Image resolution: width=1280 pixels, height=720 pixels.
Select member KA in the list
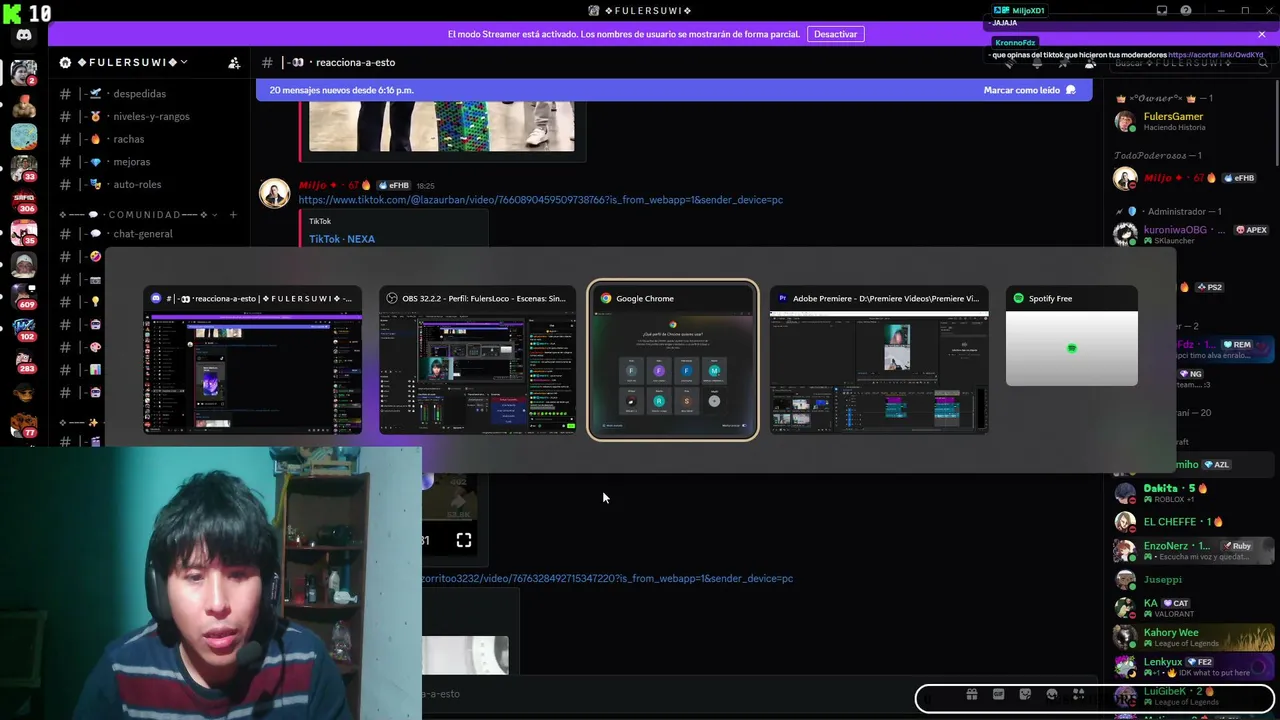coord(1194,608)
